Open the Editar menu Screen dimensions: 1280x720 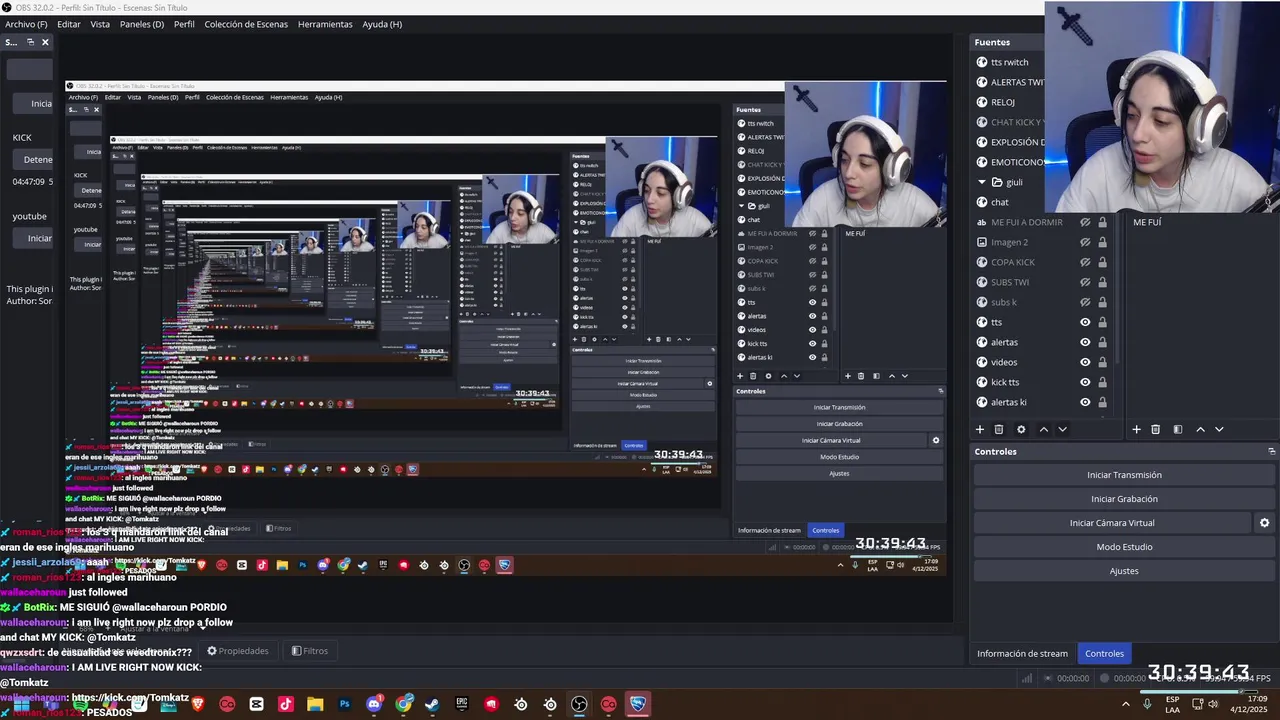pyautogui.click(x=69, y=24)
